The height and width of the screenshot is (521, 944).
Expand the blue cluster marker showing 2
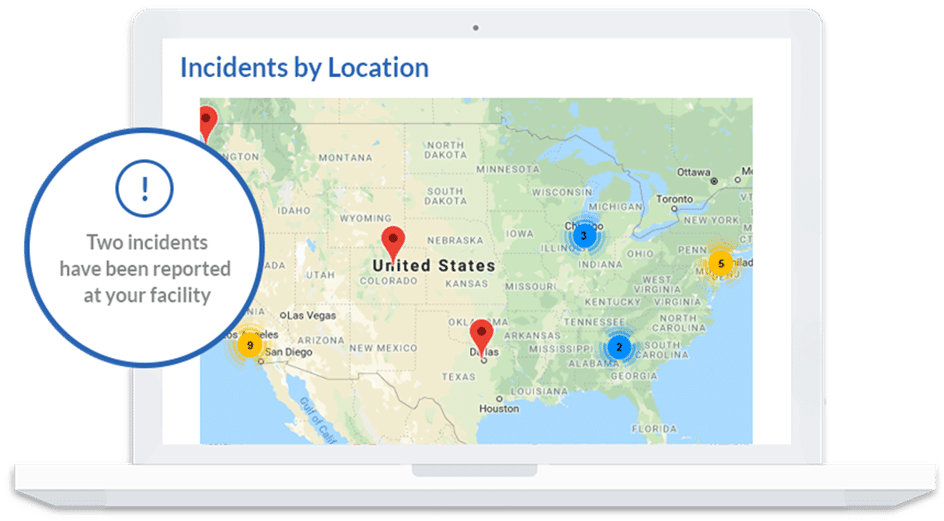tap(617, 348)
